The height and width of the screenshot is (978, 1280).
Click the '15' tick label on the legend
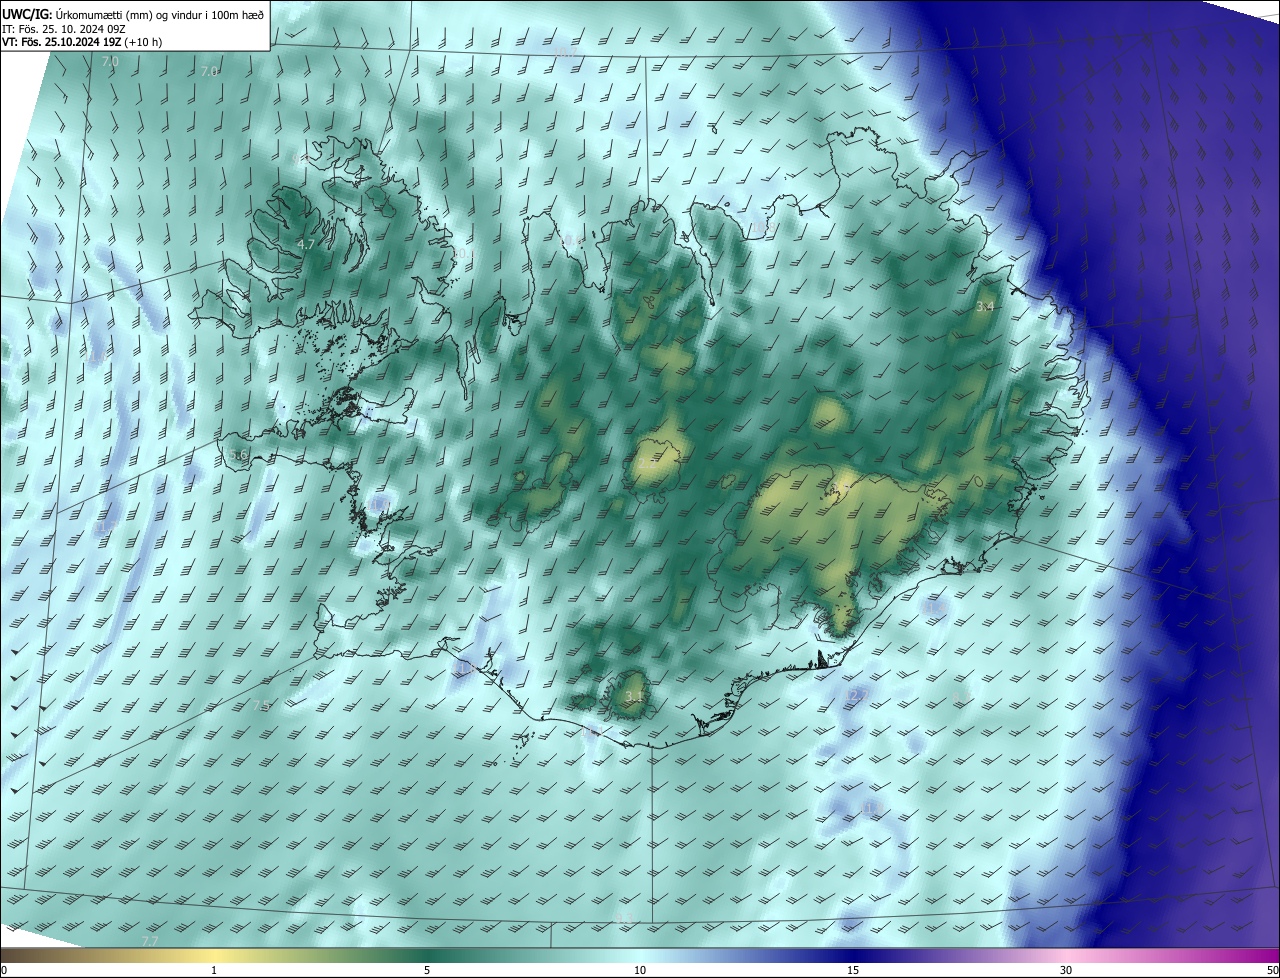click(853, 970)
